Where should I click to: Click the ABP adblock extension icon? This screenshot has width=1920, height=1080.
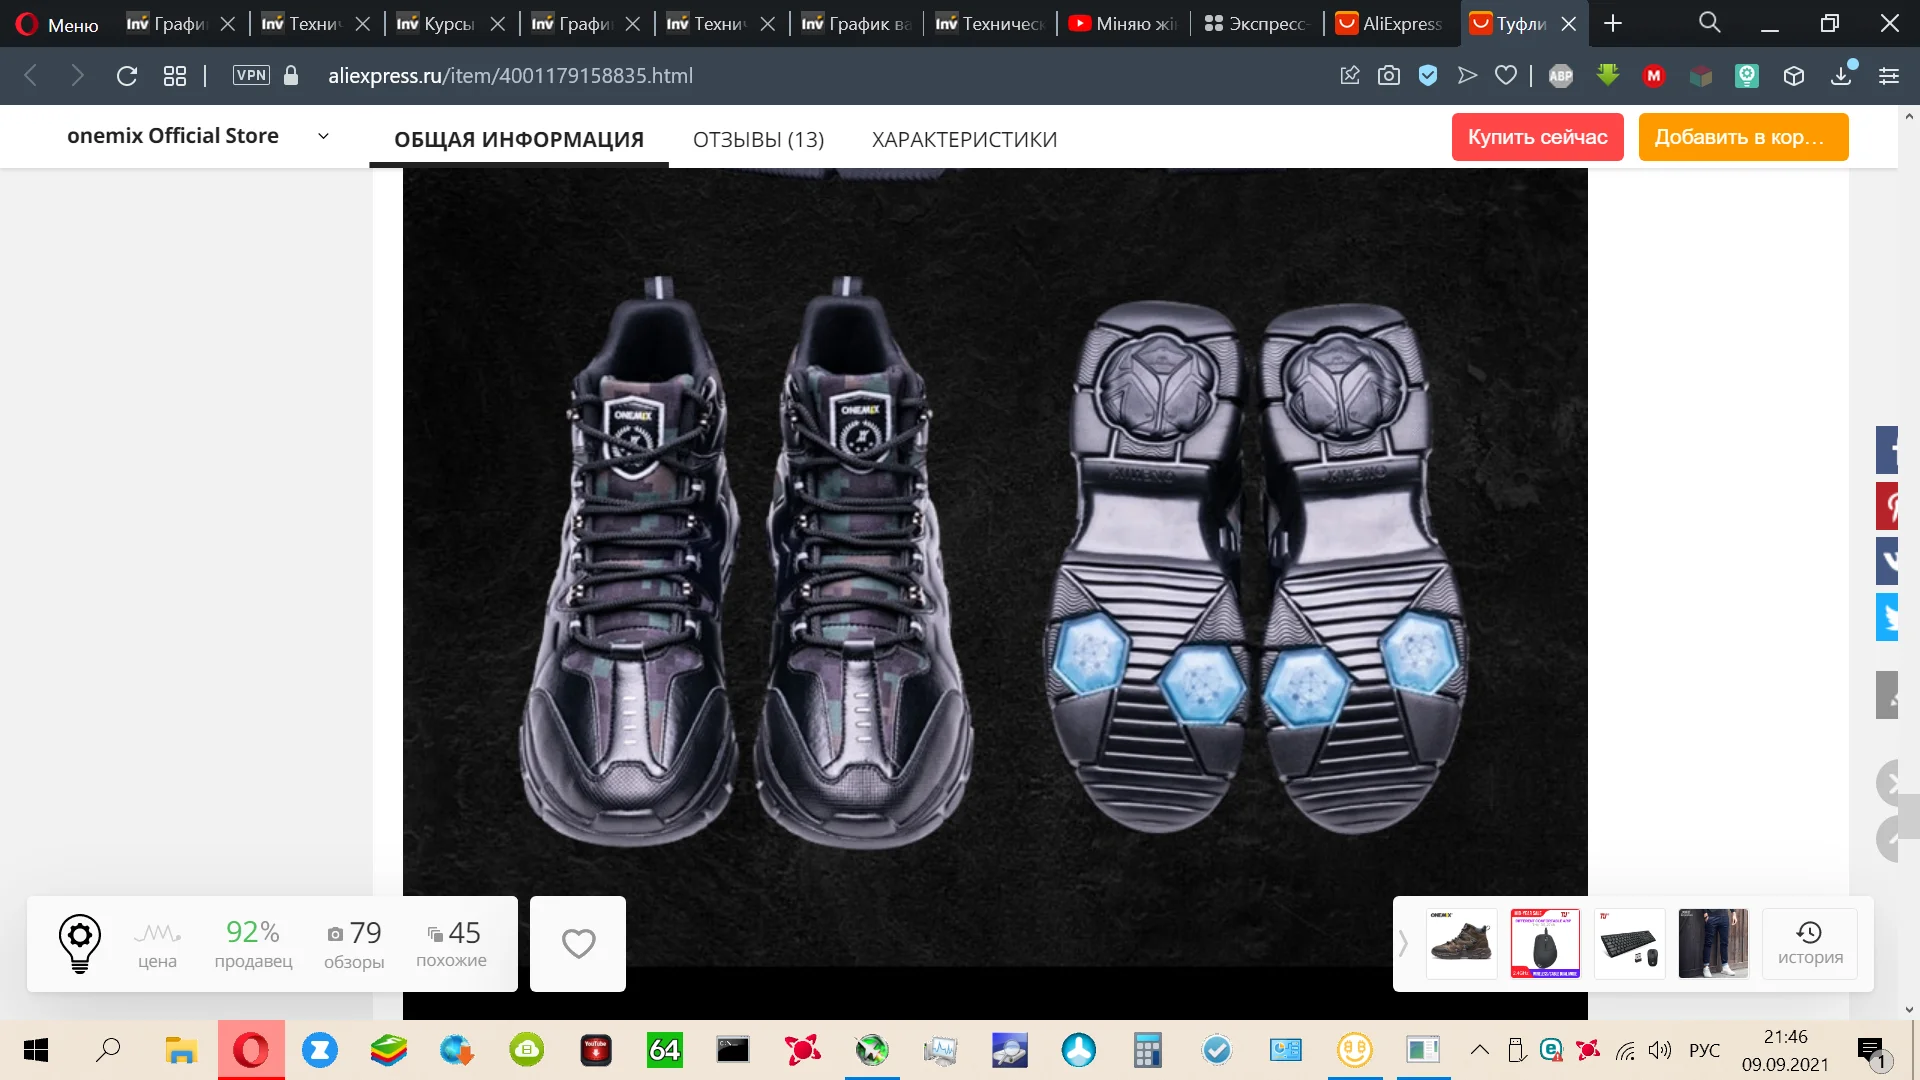coord(1560,76)
